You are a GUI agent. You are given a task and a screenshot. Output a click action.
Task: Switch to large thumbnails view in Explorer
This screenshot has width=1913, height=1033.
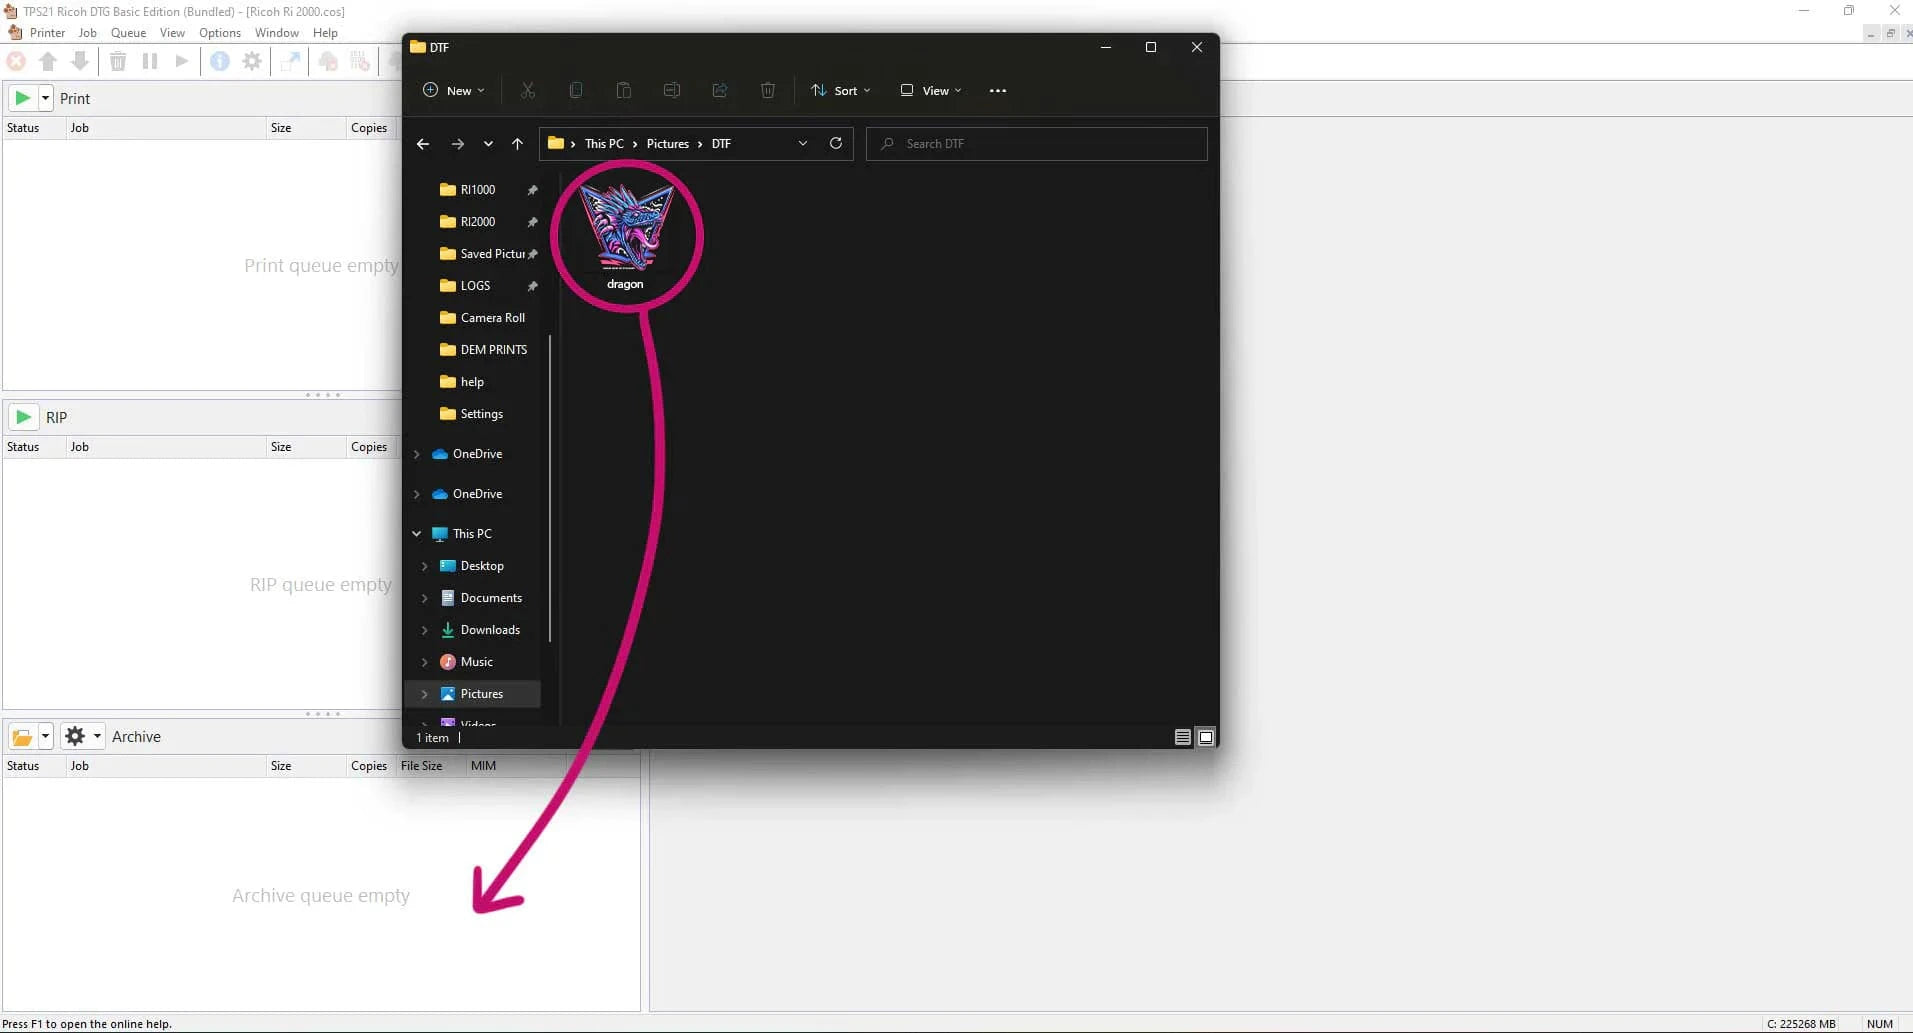(x=1206, y=737)
